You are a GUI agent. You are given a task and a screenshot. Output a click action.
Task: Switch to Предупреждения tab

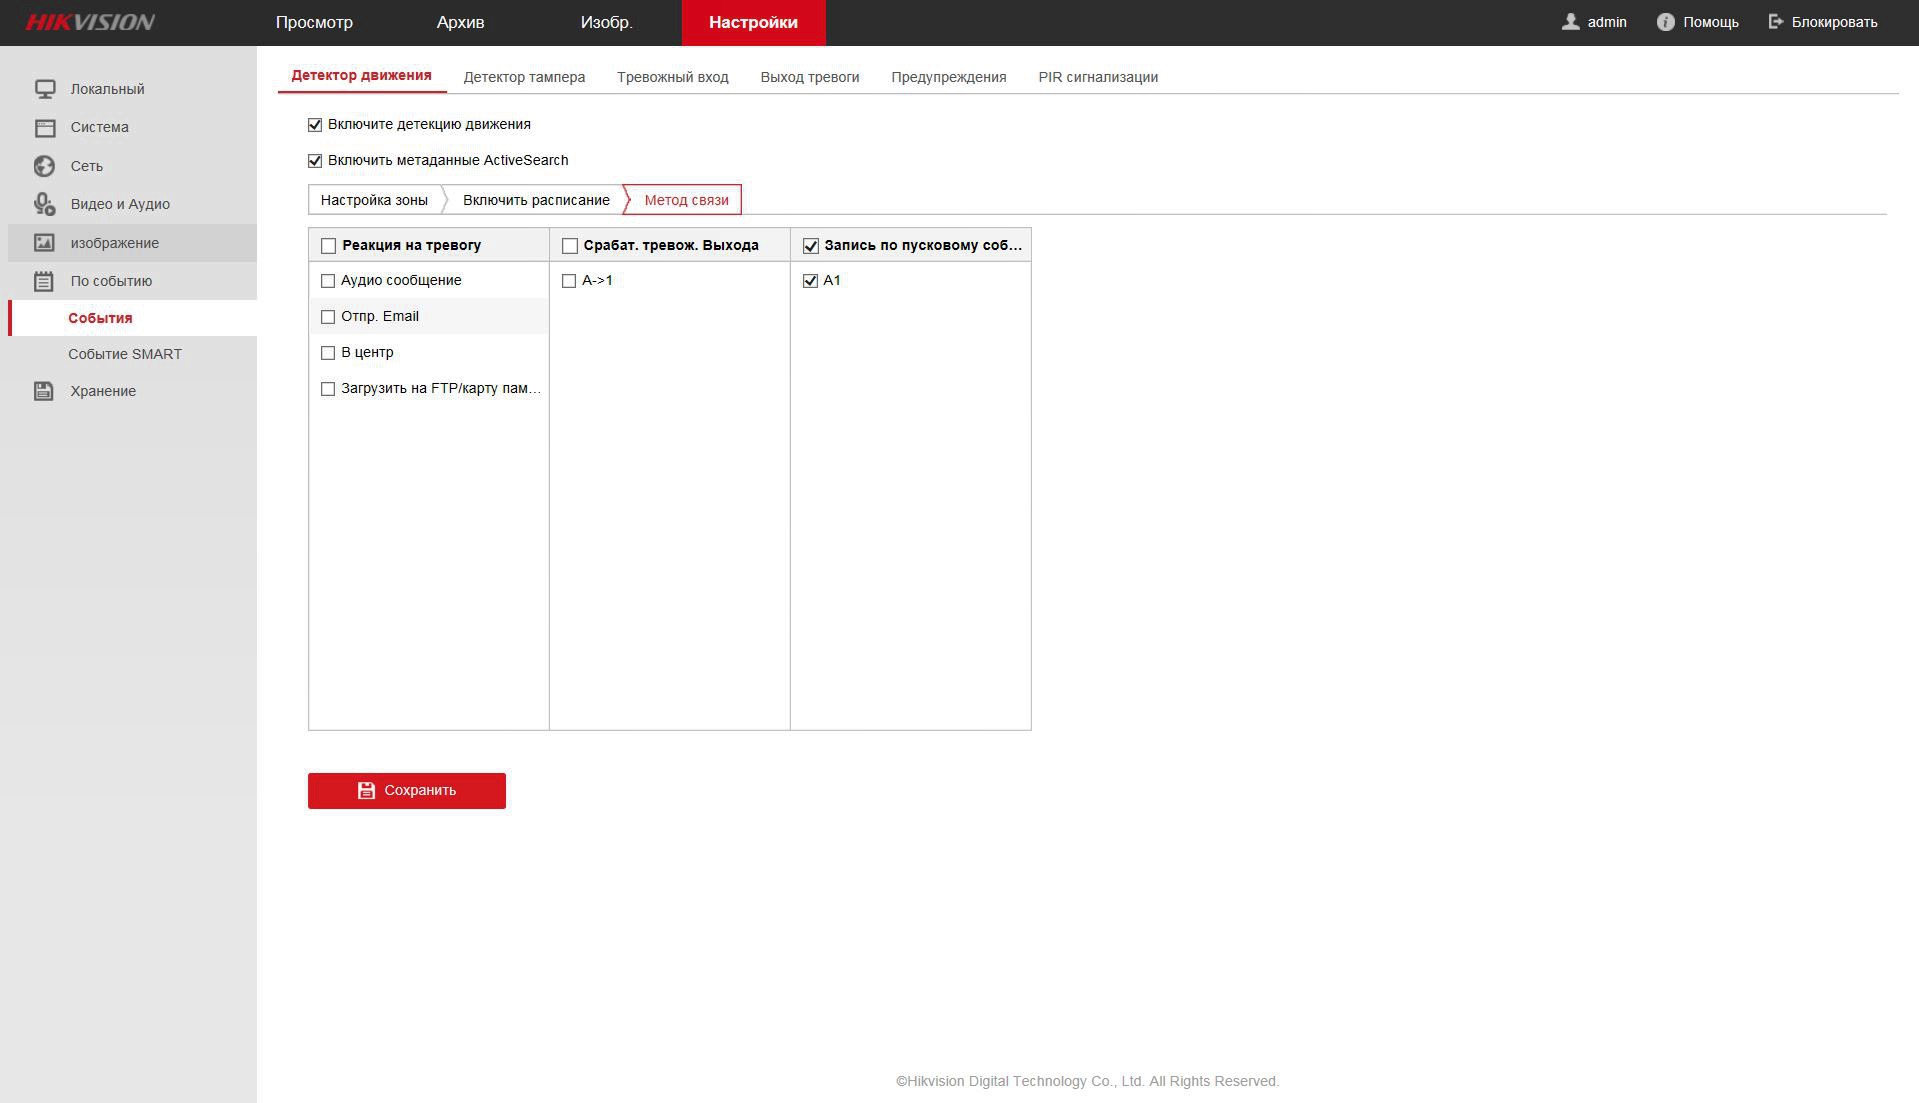tap(949, 77)
